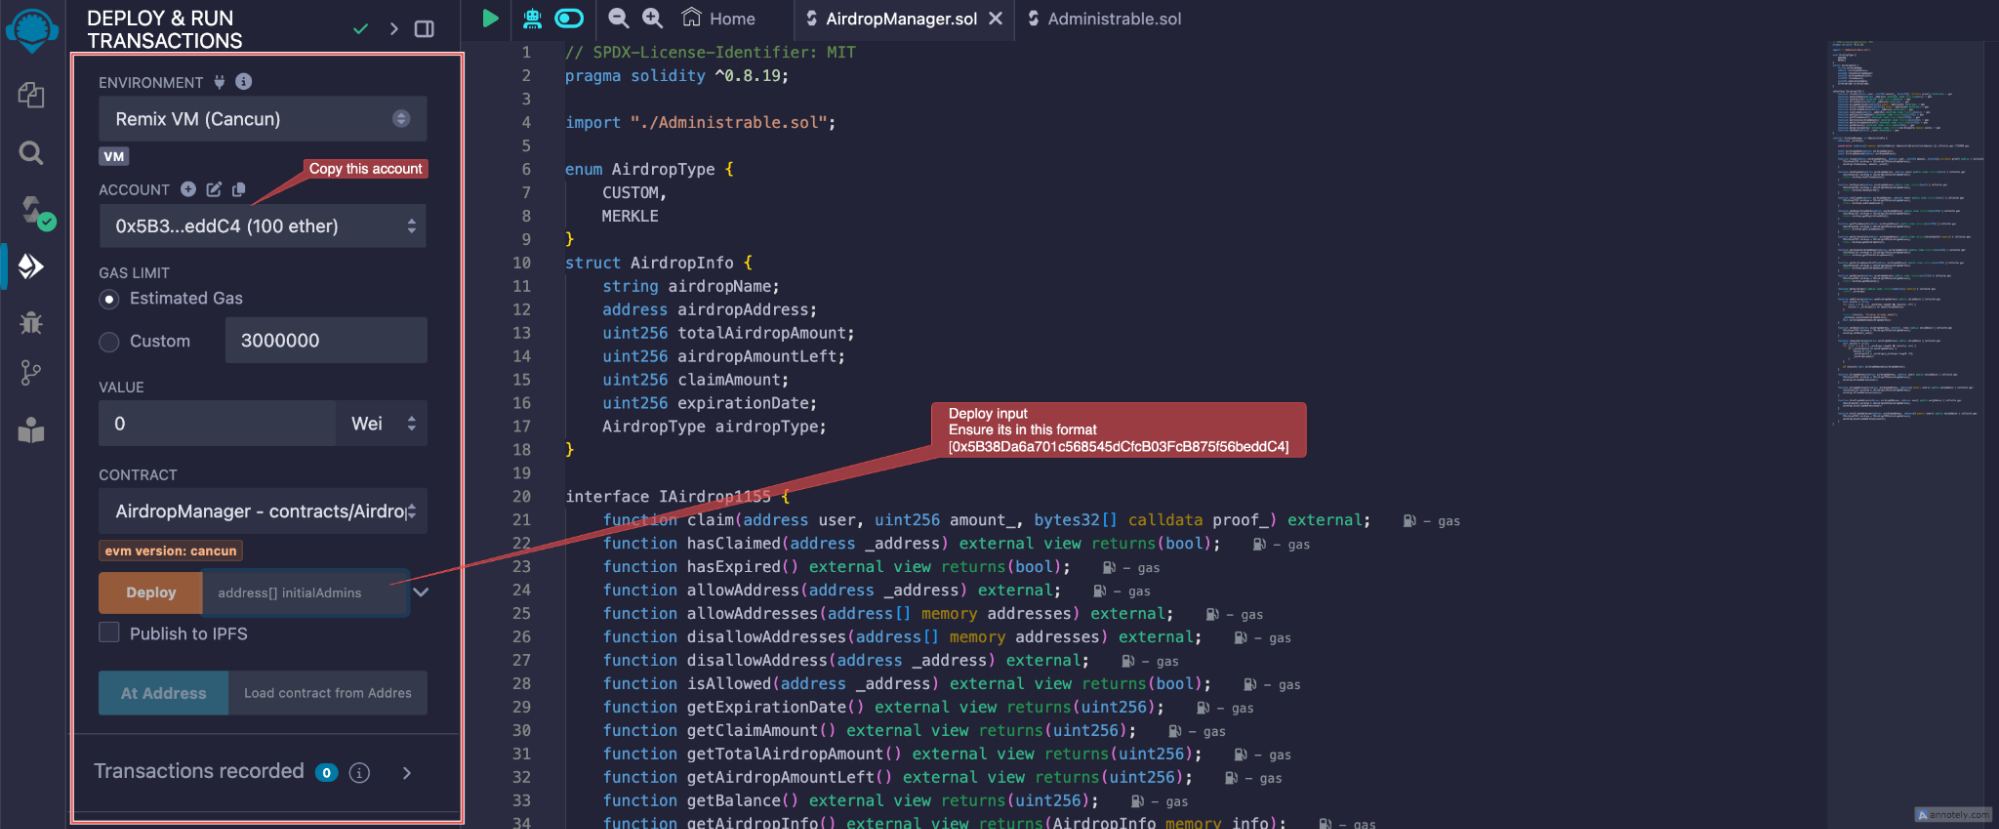Image resolution: width=1999 pixels, height=829 pixels.
Task: Click the zoom out magnifier icon
Action: 619,18
